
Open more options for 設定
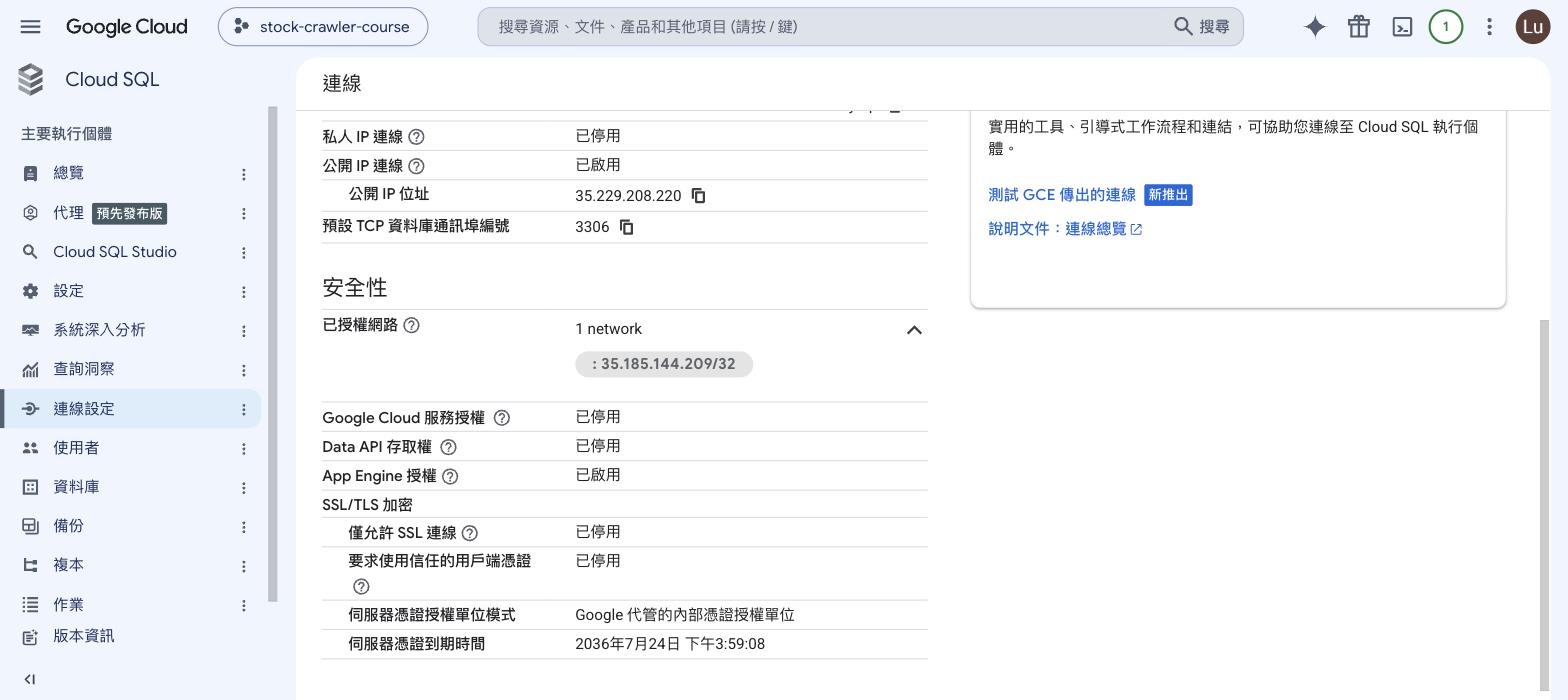coord(243,291)
